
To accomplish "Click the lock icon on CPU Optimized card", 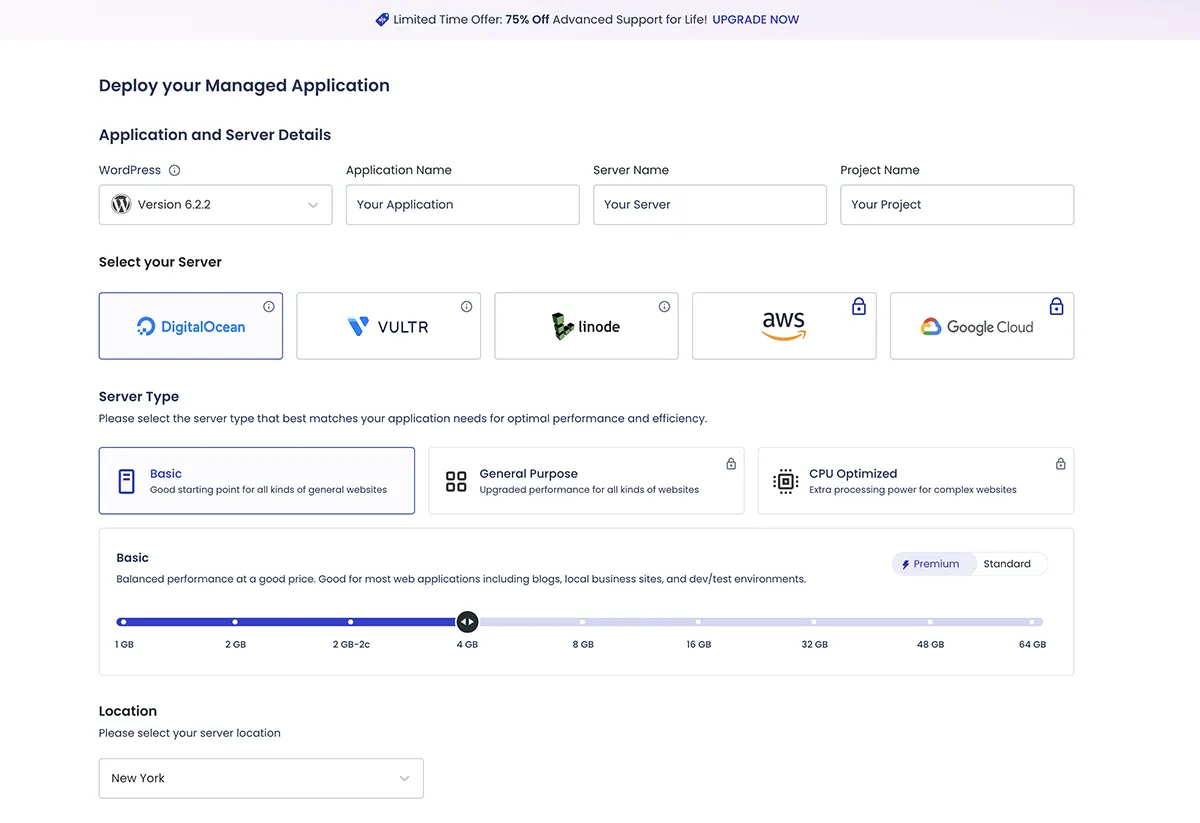I will pyautogui.click(x=1061, y=463).
